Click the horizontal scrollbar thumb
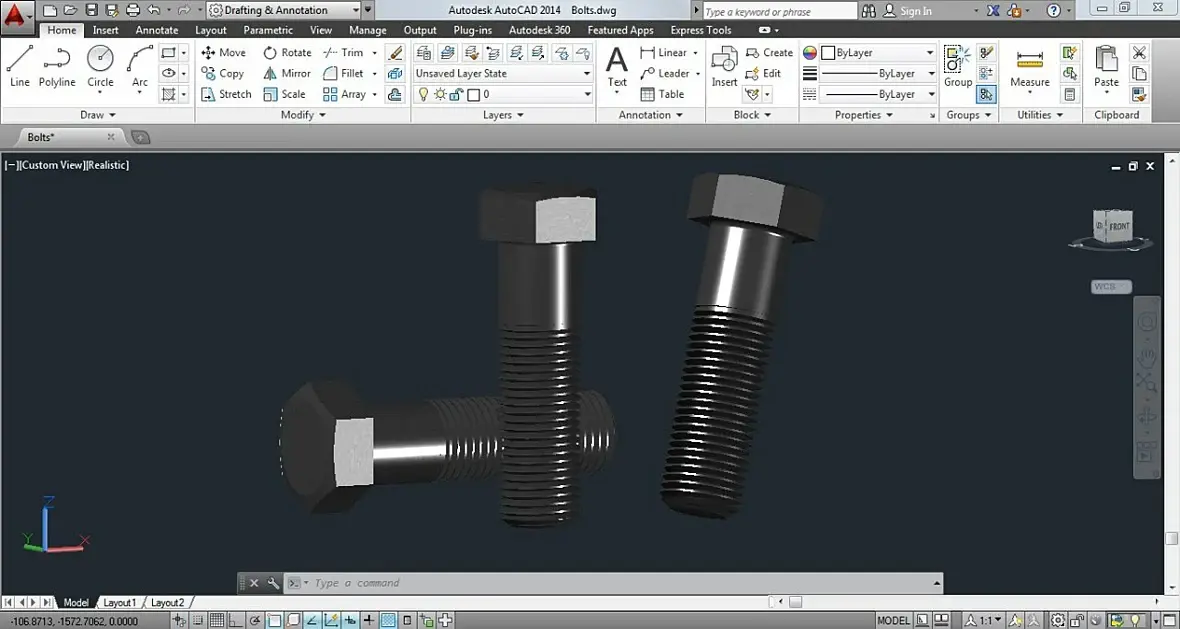 coord(795,602)
